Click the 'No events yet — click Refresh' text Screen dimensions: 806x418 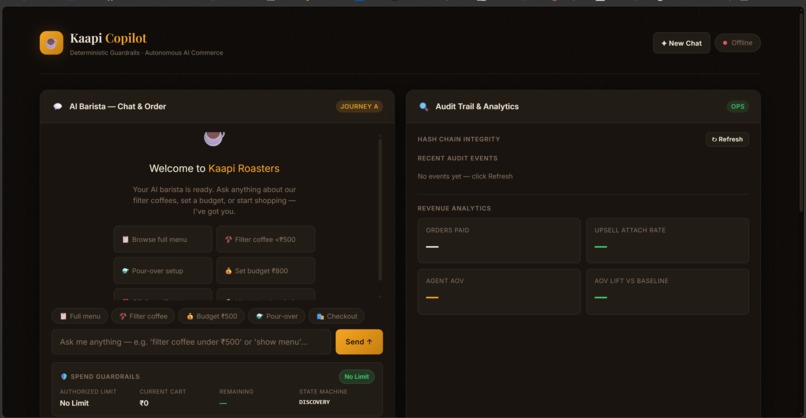tap(465, 176)
